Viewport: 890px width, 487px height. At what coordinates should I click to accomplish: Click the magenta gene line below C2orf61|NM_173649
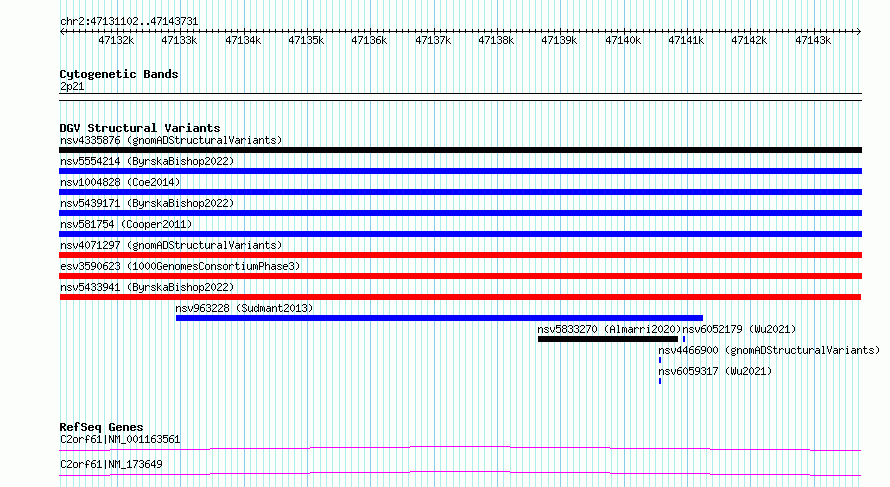coord(460,473)
